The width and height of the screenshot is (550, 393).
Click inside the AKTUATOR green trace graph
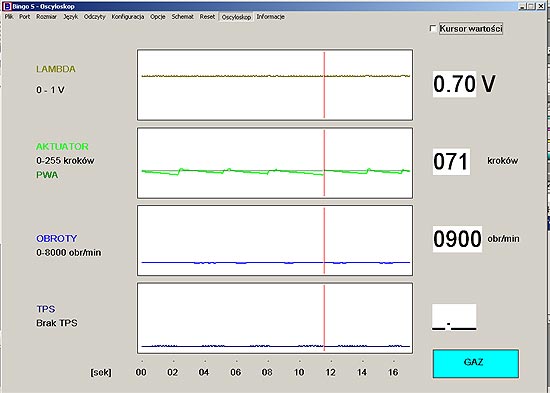(275, 163)
